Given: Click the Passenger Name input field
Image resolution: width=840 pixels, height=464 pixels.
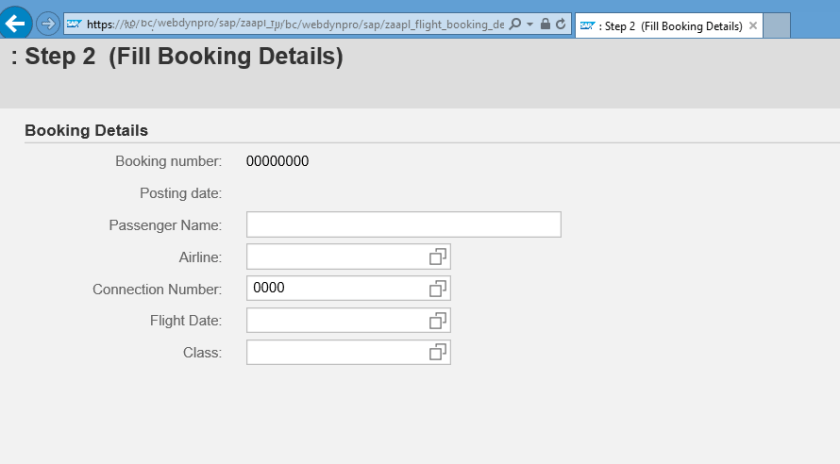Looking at the screenshot, I should (403, 225).
